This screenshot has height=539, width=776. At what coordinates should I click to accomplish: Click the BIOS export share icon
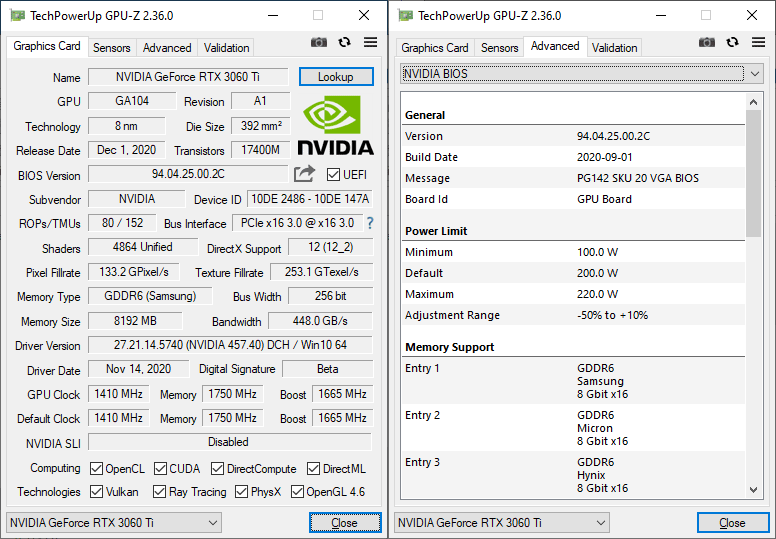(x=304, y=174)
